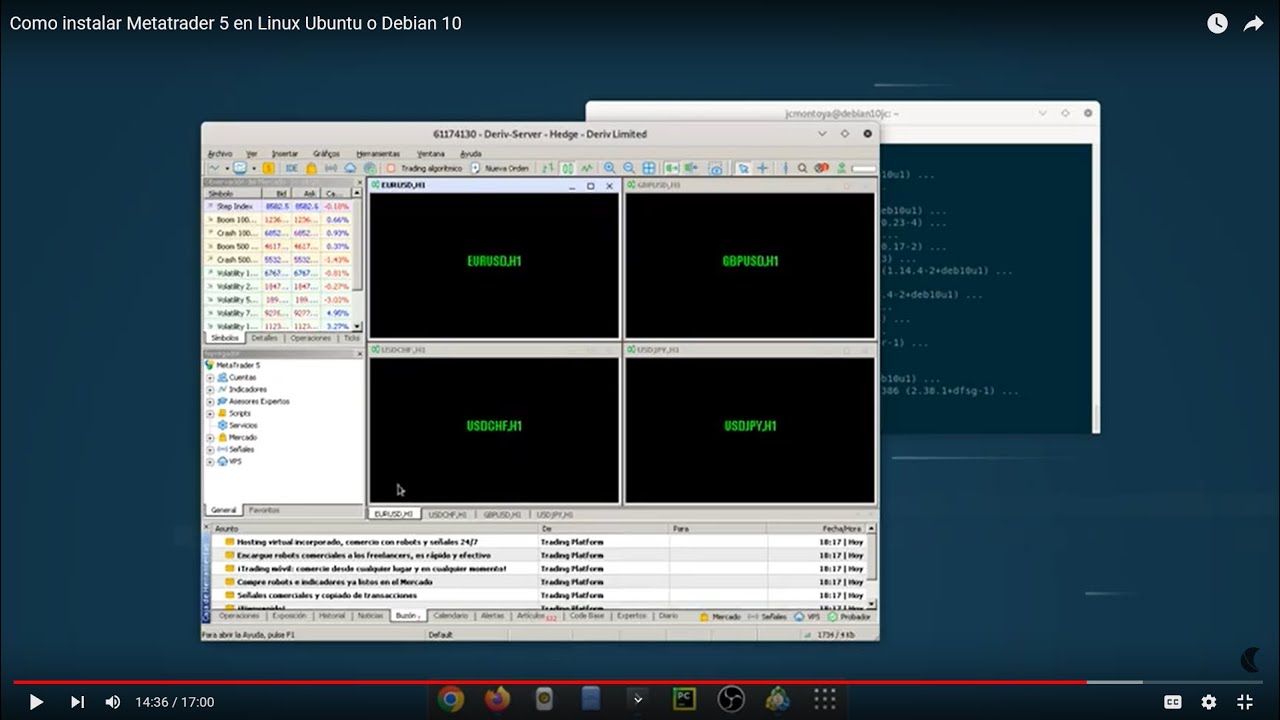Screen dimensions: 1280x720
Task: Click Señales button in toolbox footer
Action: (768, 617)
